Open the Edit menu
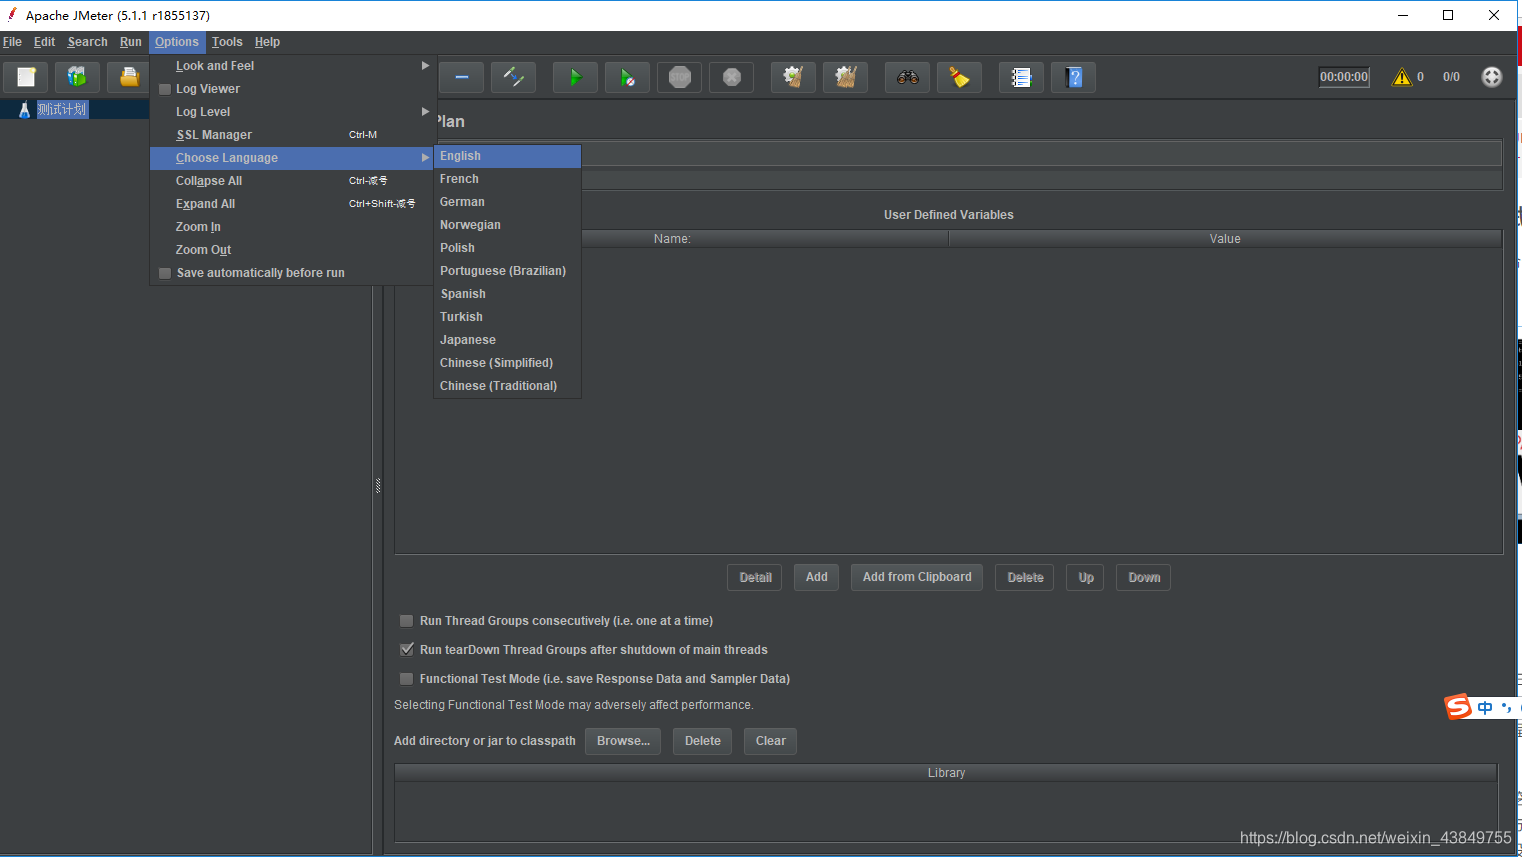Screen dimensions: 1522x857 [44, 42]
